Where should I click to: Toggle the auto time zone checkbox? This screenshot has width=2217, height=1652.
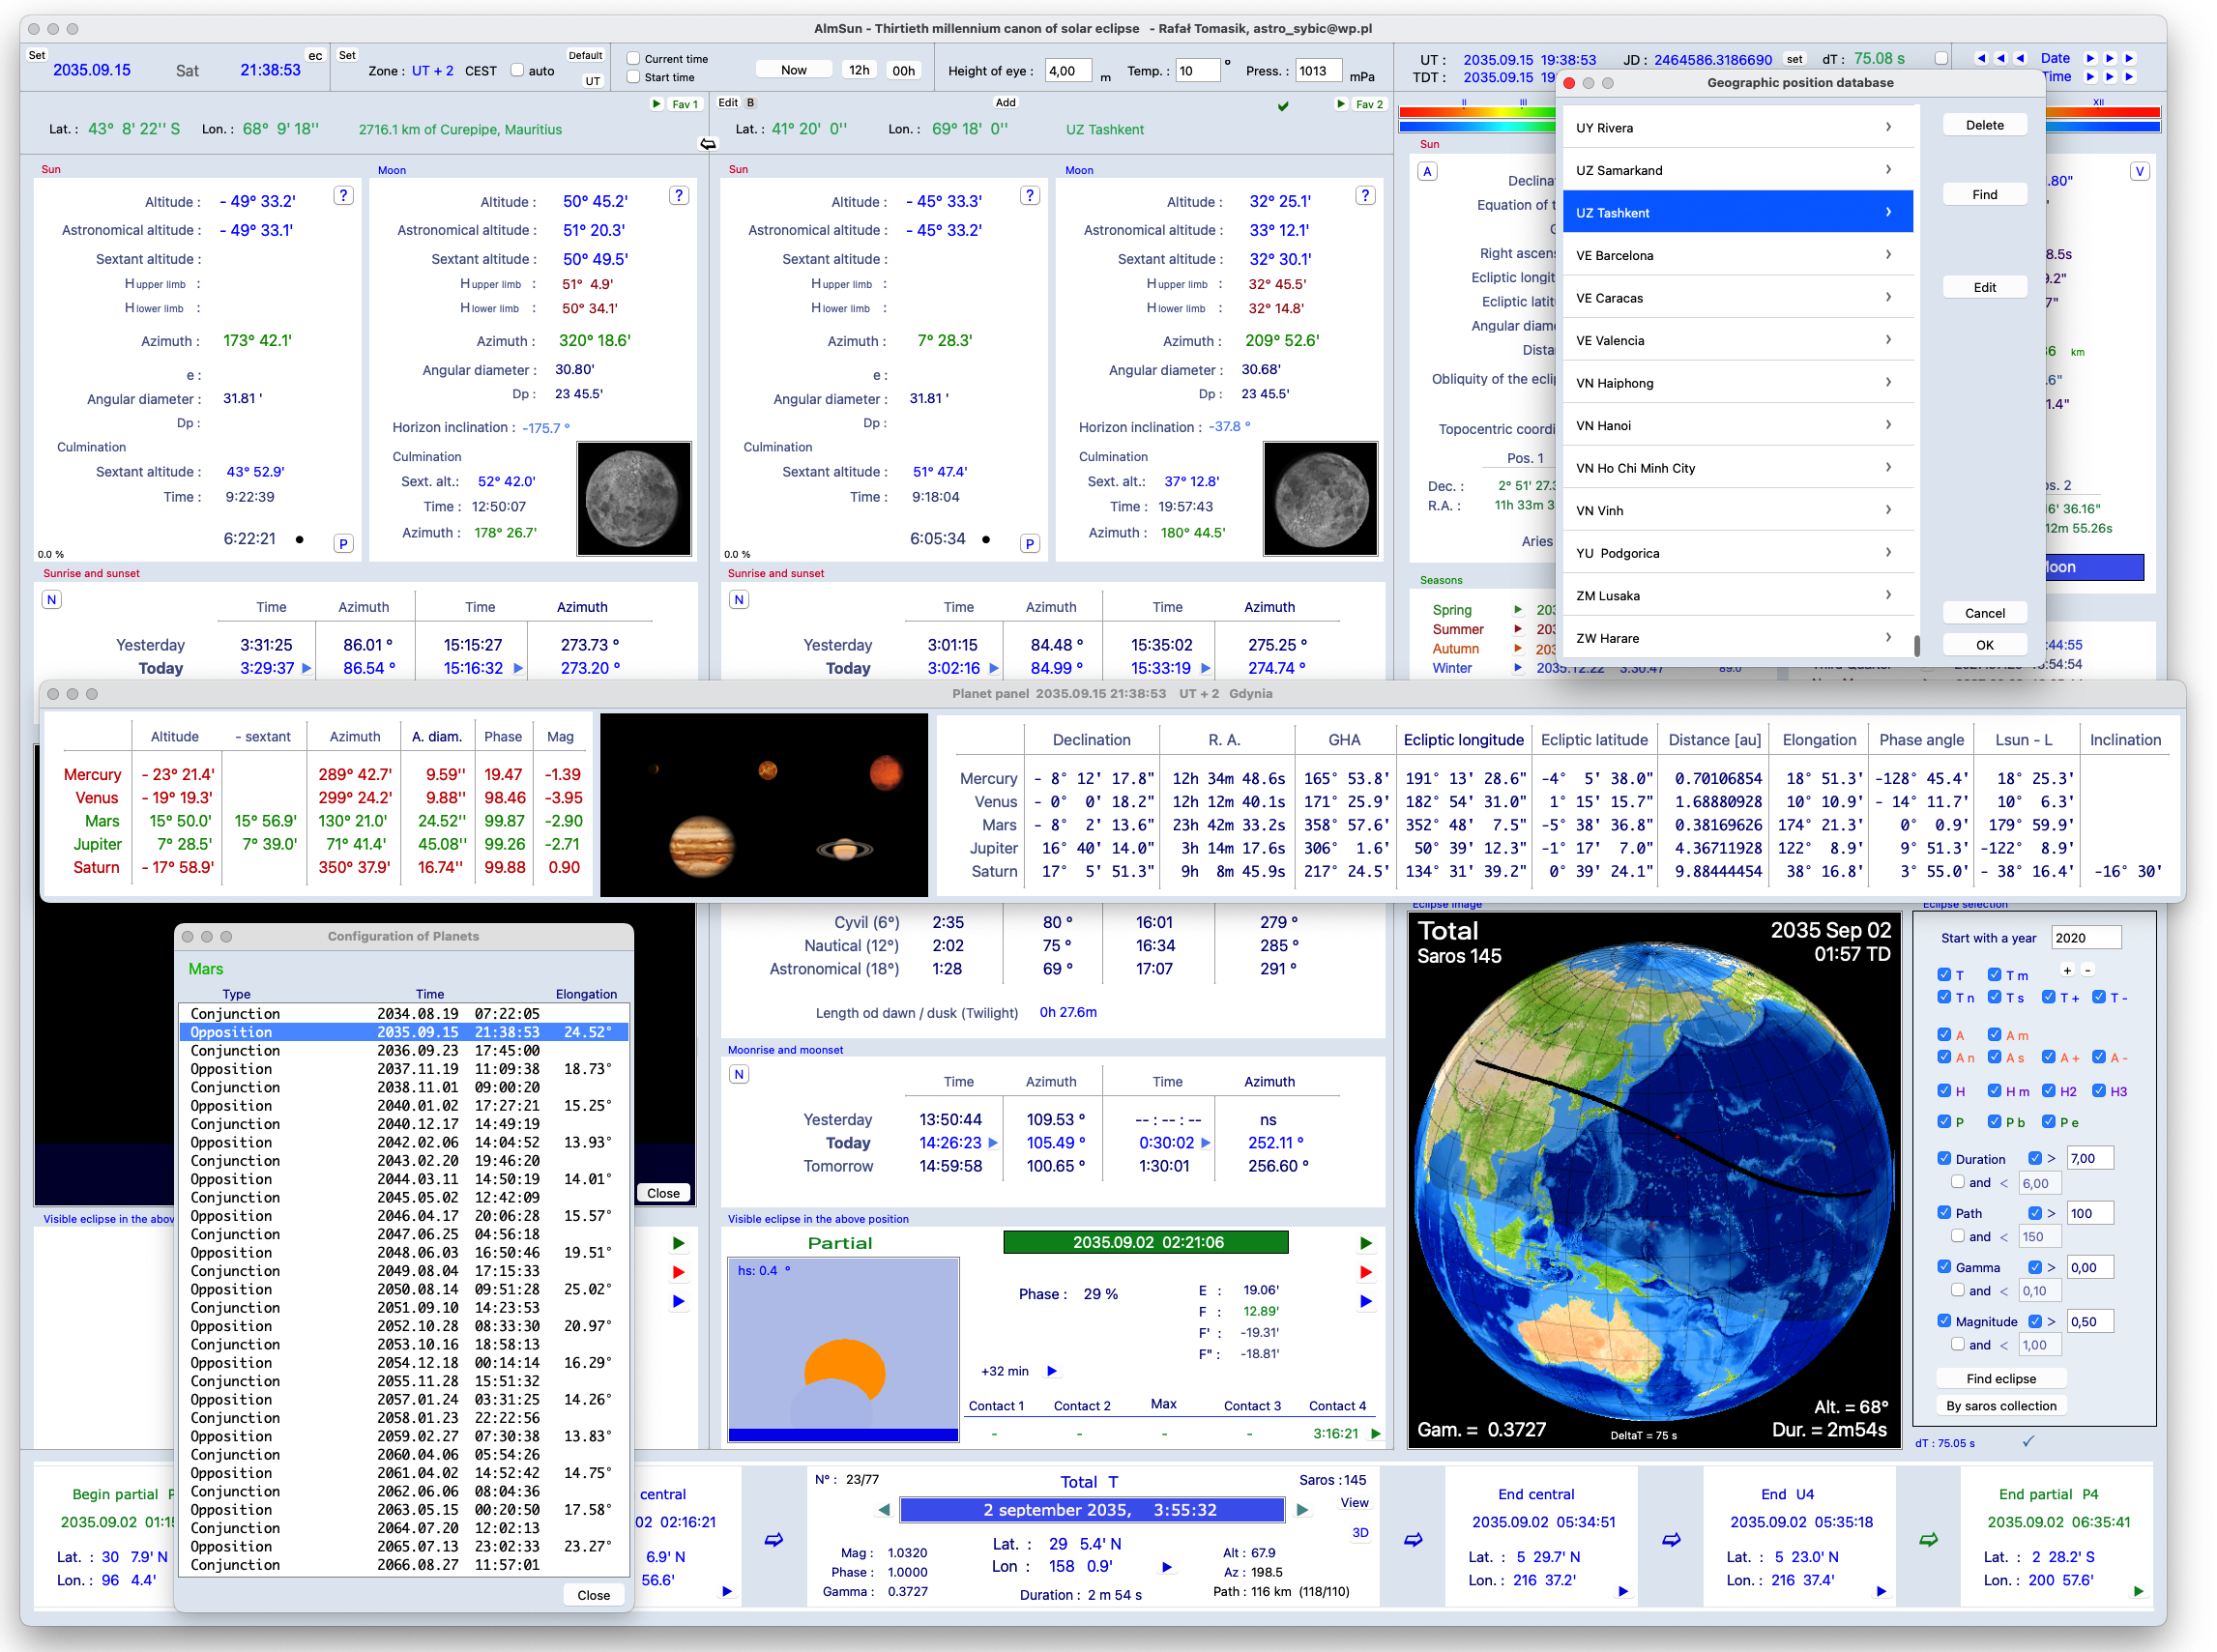point(517,70)
